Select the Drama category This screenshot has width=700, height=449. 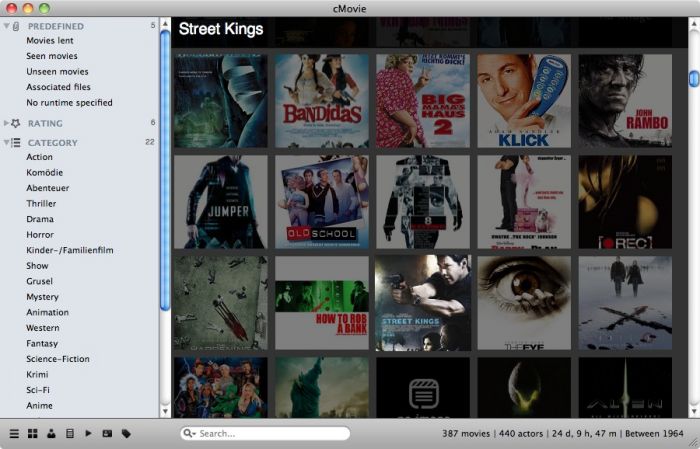click(40, 219)
